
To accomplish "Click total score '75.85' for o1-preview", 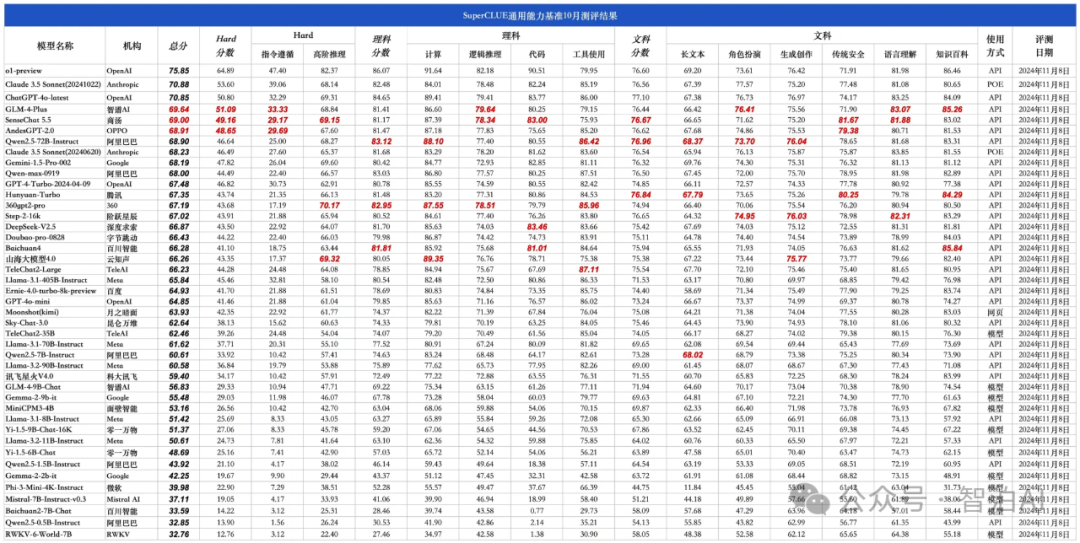I will click(x=178, y=70).
